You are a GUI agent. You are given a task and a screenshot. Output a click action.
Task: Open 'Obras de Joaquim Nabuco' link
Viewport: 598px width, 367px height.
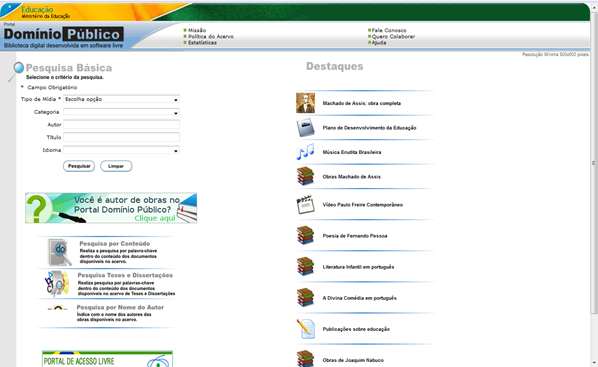pyautogui.click(x=353, y=360)
